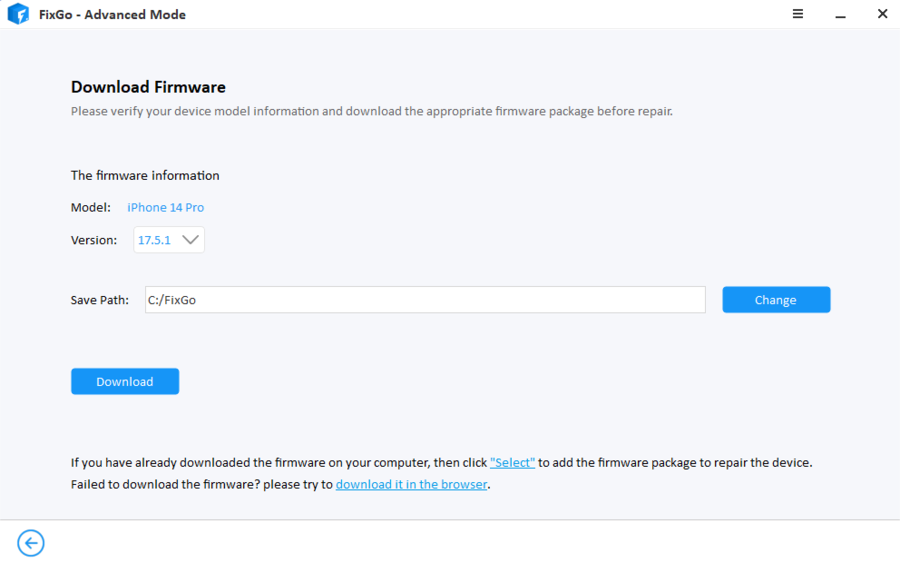The height and width of the screenshot is (563, 900).
Task: Close the FixGo window
Action: coord(882,14)
